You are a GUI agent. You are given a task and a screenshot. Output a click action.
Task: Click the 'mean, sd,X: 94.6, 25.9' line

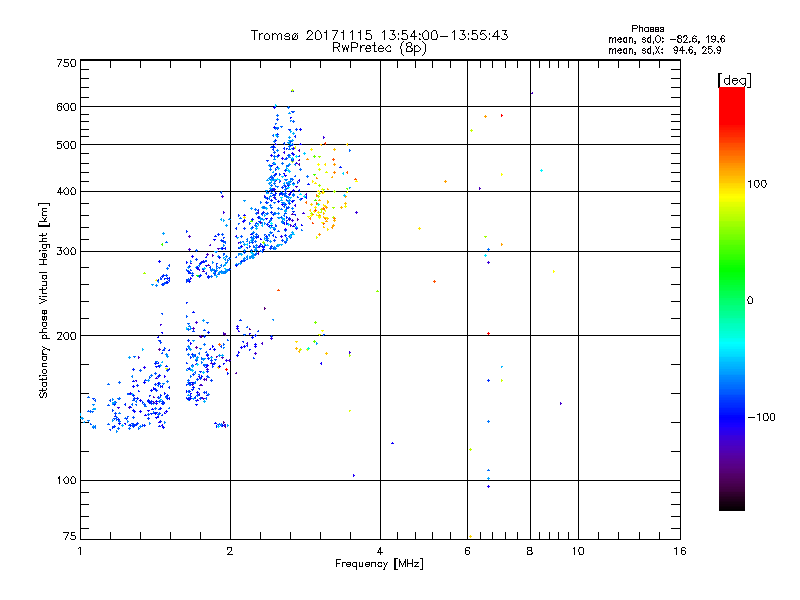click(x=664, y=51)
